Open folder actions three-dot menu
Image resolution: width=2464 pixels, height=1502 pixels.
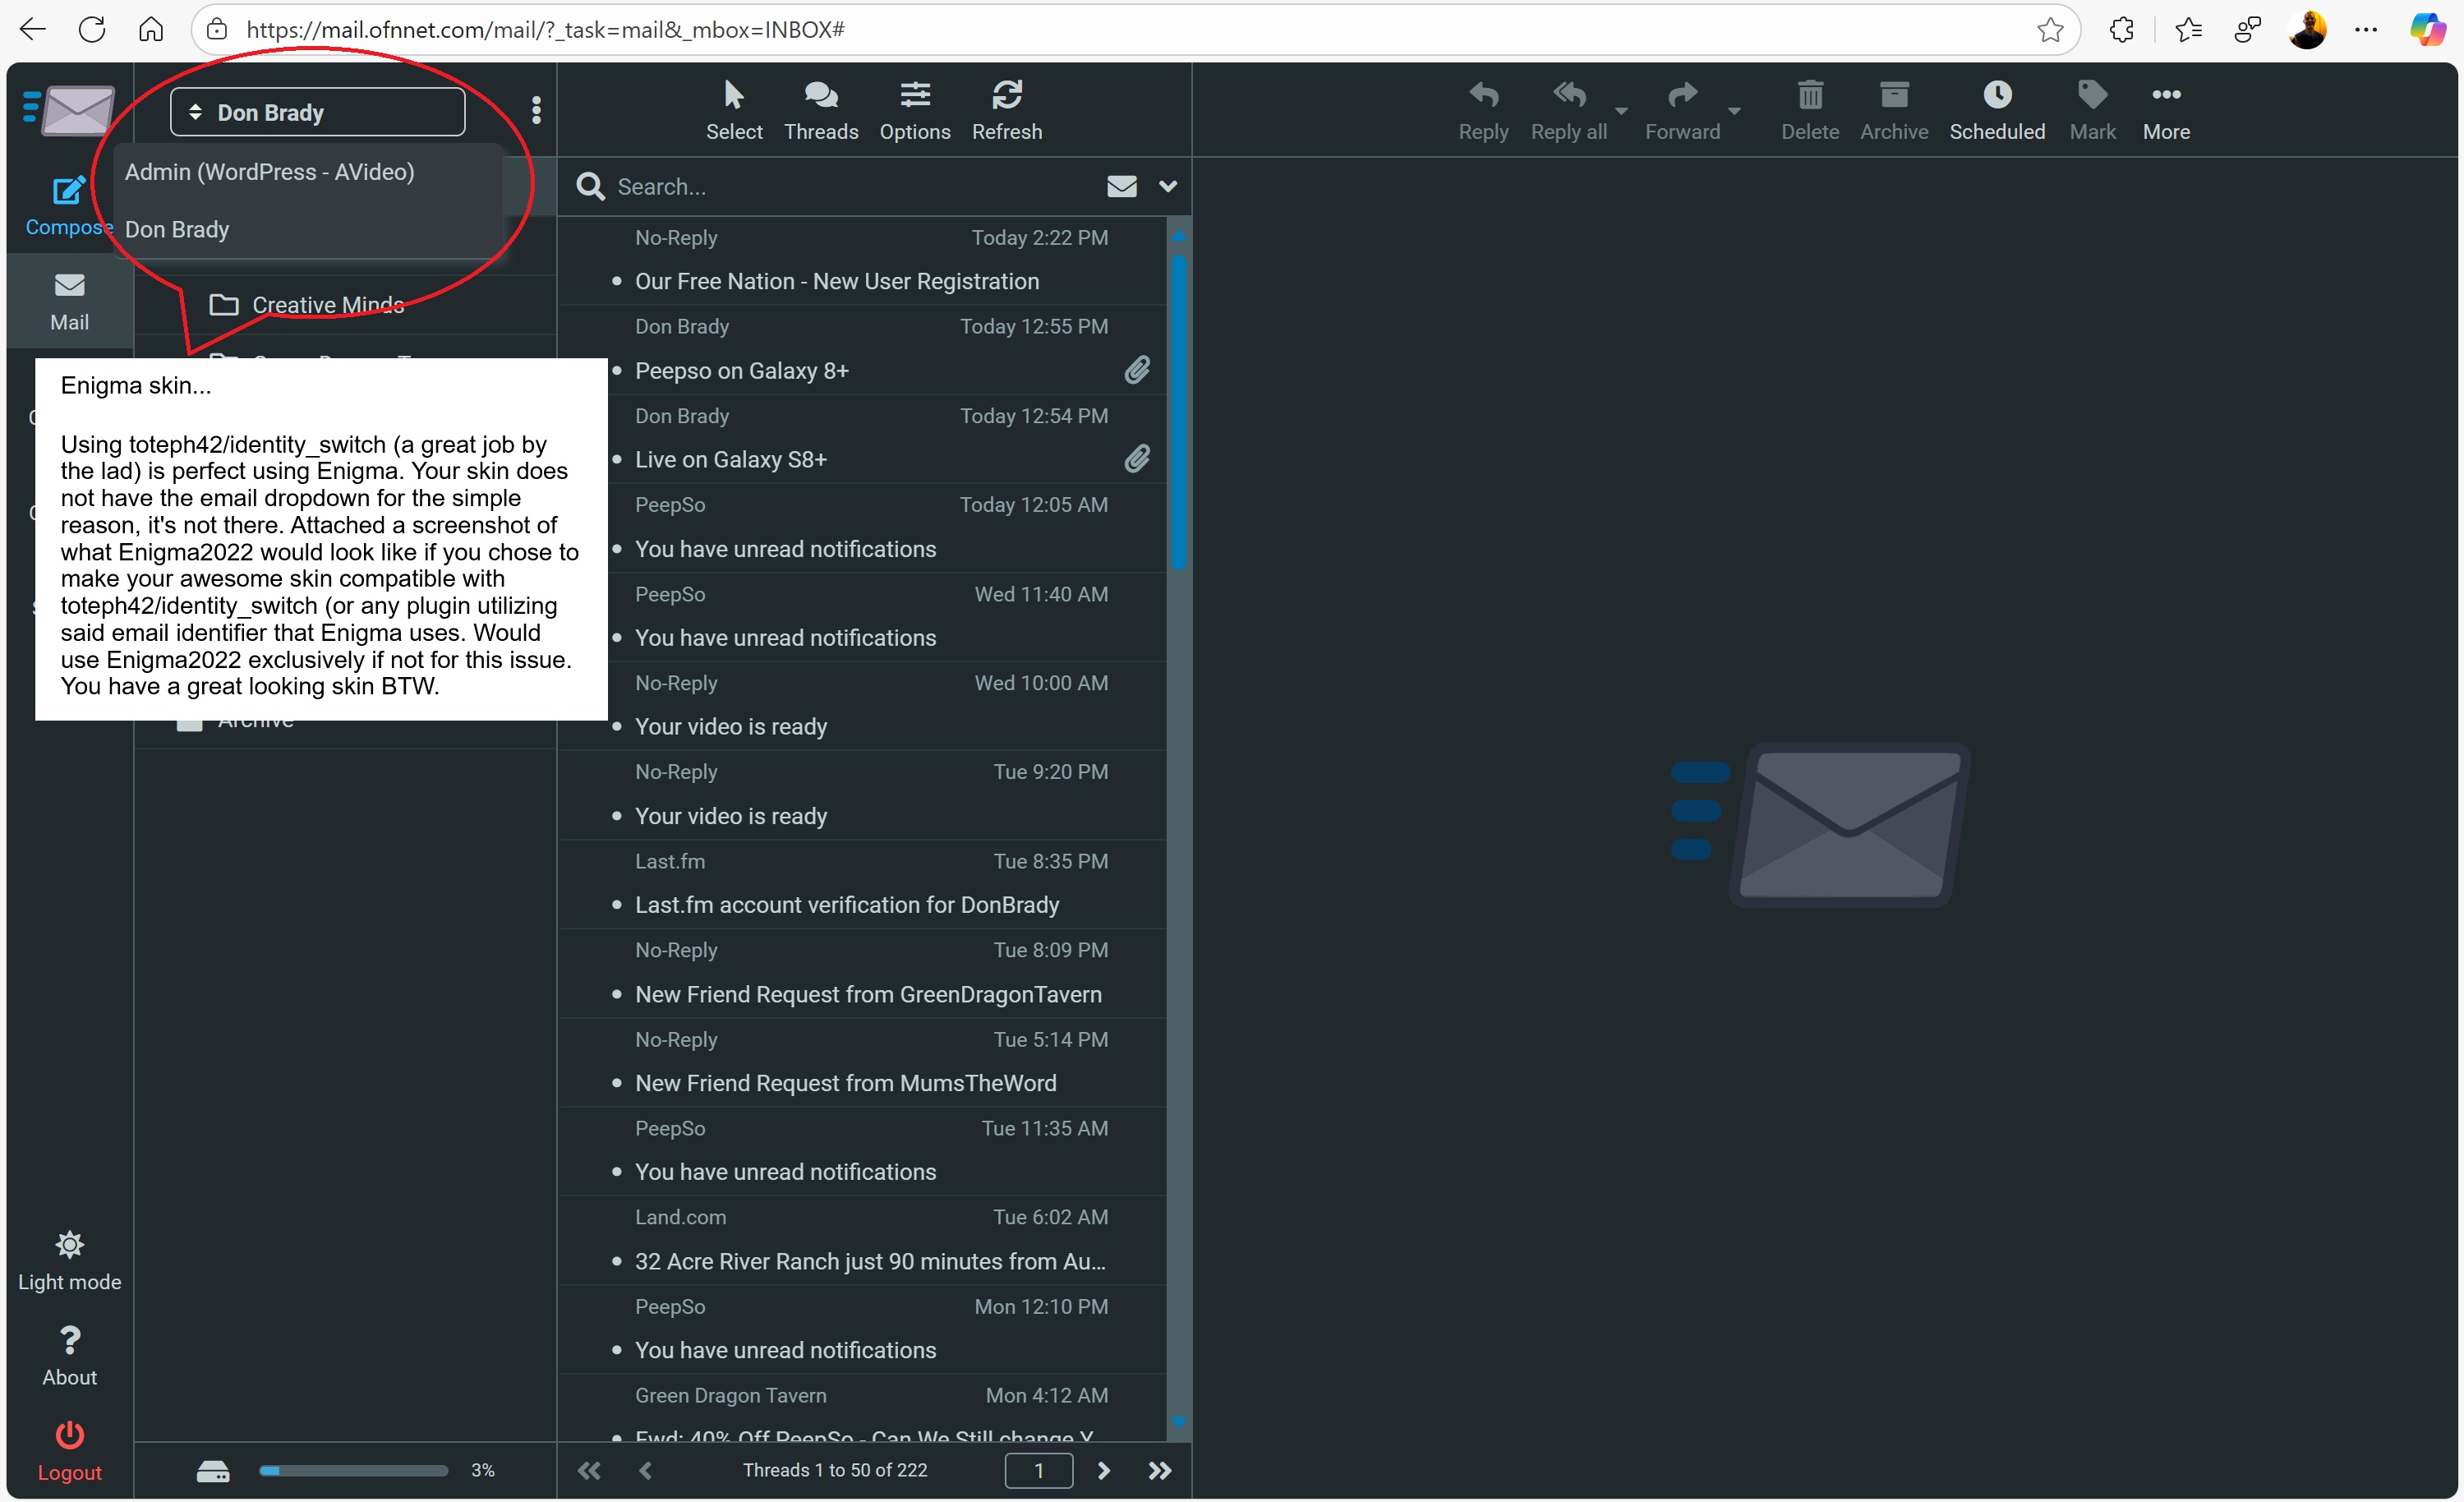click(x=537, y=111)
